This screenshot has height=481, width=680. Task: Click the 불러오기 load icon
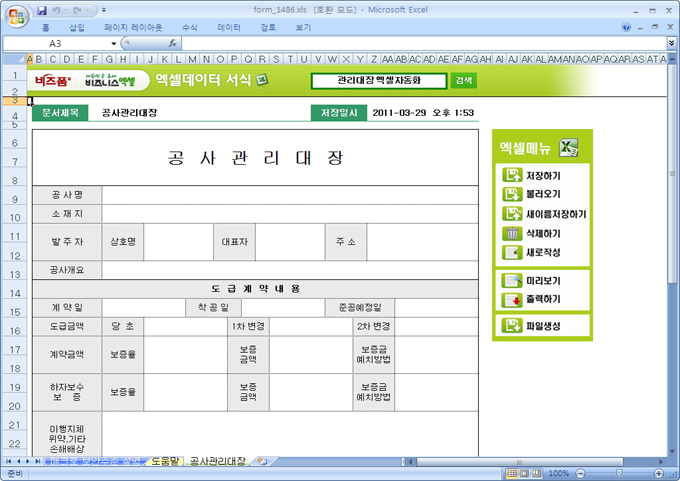[512, 194]
